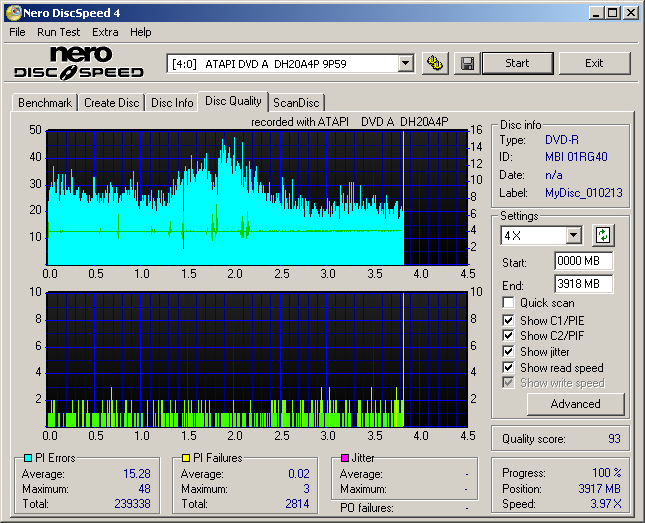Image resolution: width=645 pixels, height=523 pixels.
Task: Enable the Quick scan checkbox
Action: (508, 303)
